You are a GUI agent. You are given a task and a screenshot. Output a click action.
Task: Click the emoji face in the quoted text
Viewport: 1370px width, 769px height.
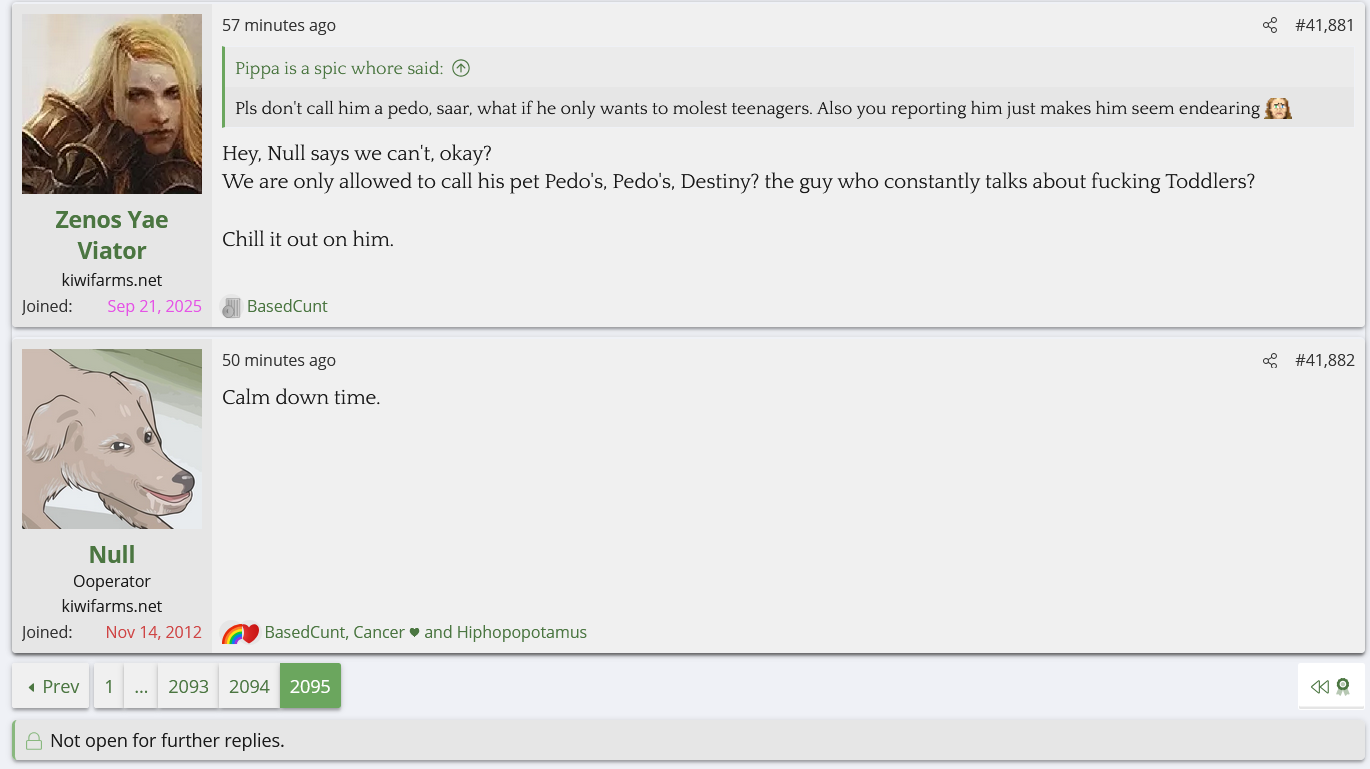(x=1278, y=108)
